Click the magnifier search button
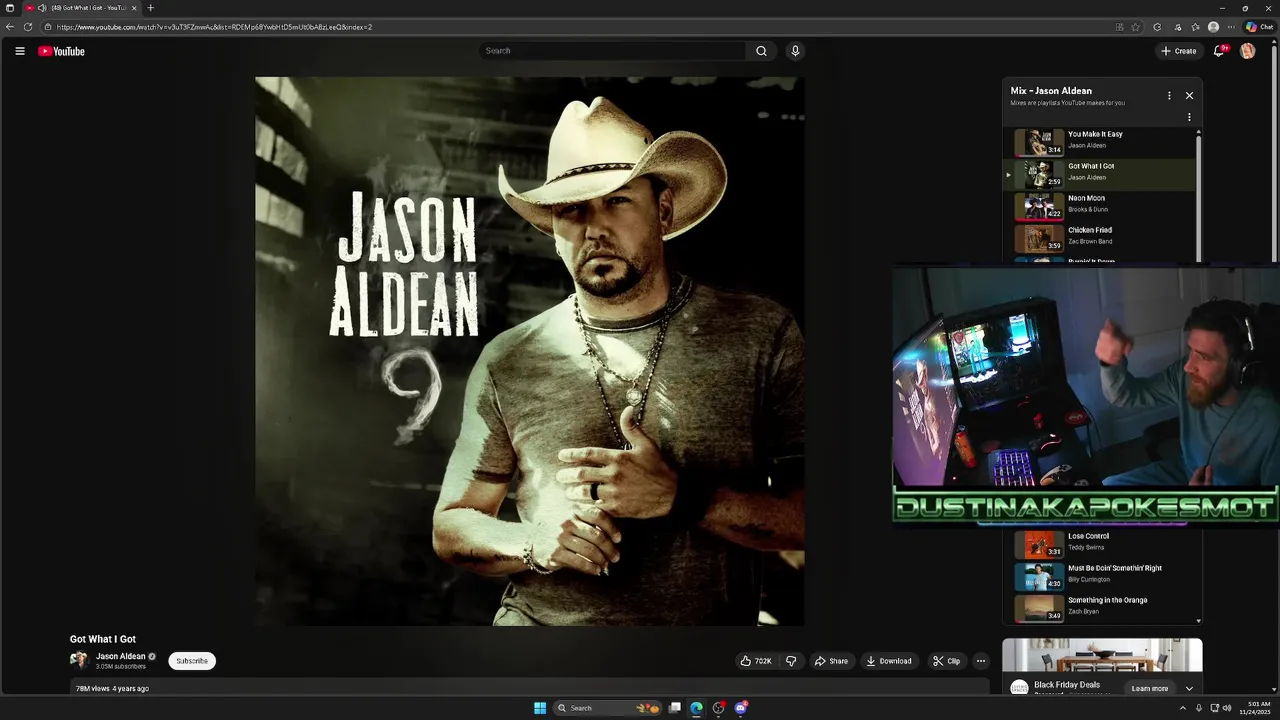Image resolution: width=1280 pixels, height=720 pixels. (x=761, y=51)
